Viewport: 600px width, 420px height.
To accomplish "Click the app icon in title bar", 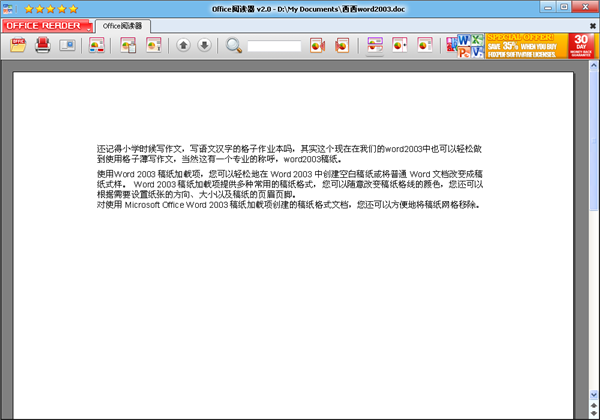I will [x=7, y=9].
